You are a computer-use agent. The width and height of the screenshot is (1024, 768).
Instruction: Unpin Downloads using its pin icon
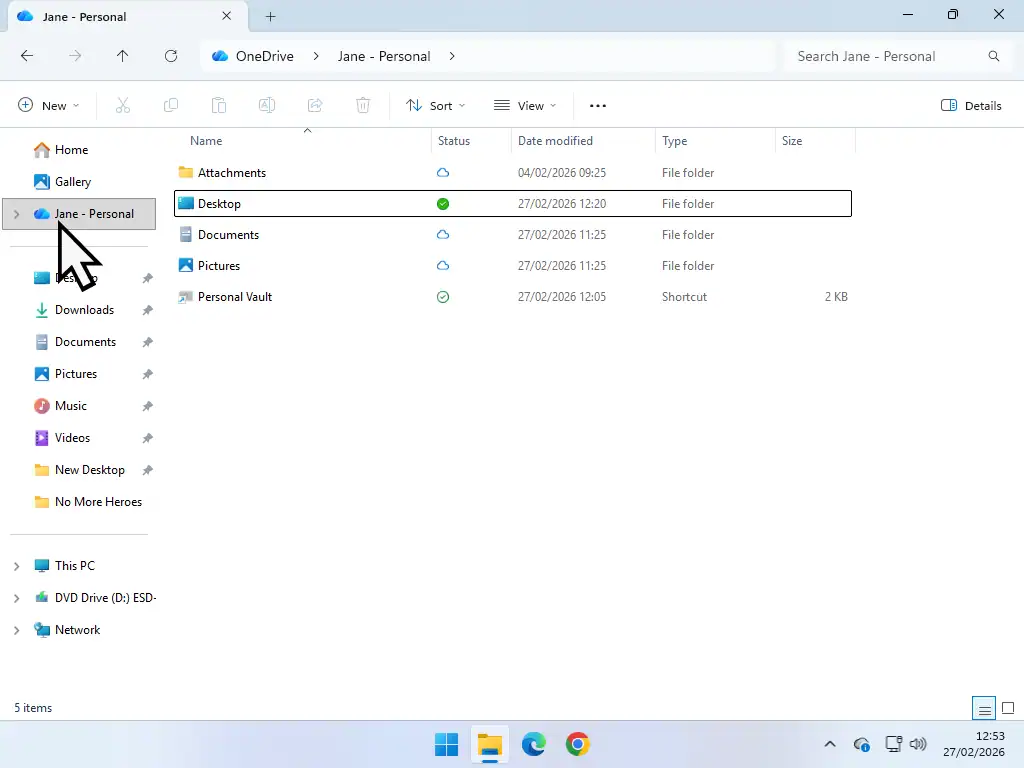coord(147,310)
